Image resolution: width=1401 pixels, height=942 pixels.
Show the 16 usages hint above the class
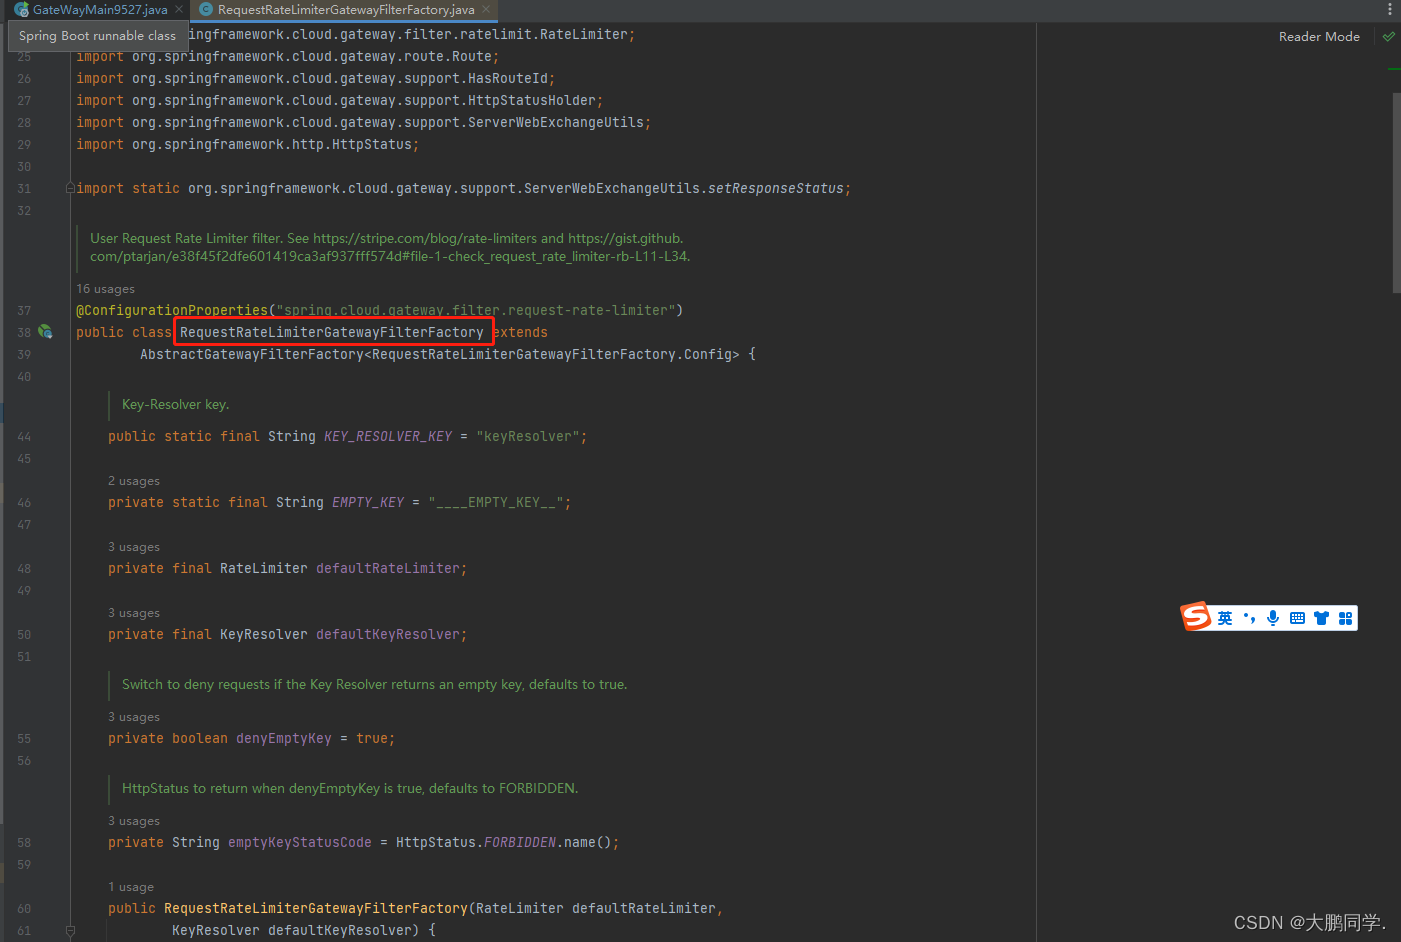point(105,289)
